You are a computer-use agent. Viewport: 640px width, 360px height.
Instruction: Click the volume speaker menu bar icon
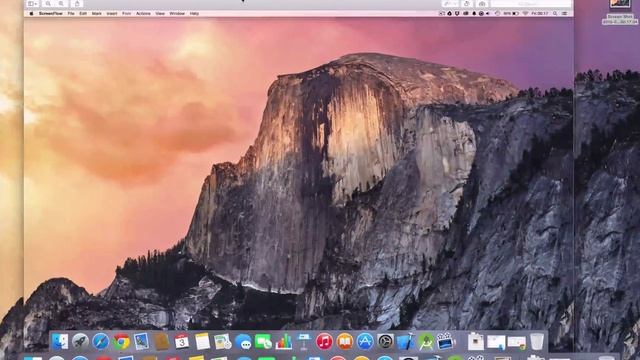point(488,13)
